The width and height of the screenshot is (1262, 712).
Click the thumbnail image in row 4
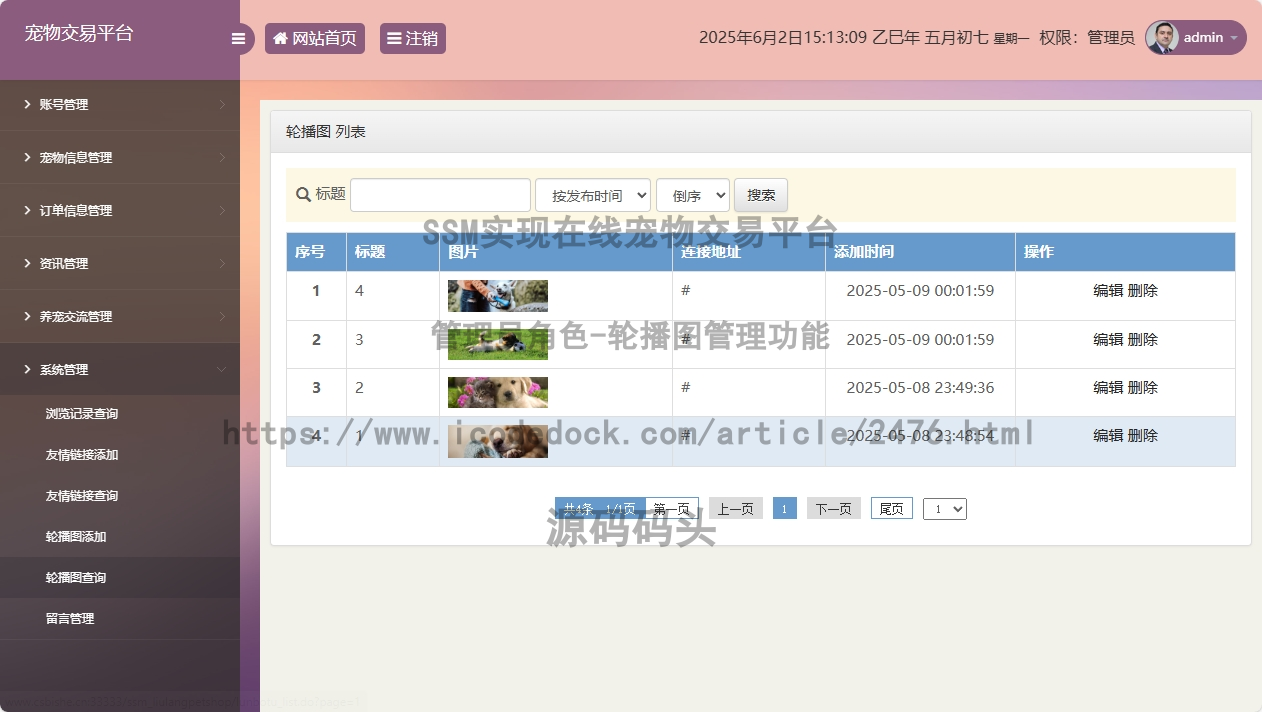(498, 441)
